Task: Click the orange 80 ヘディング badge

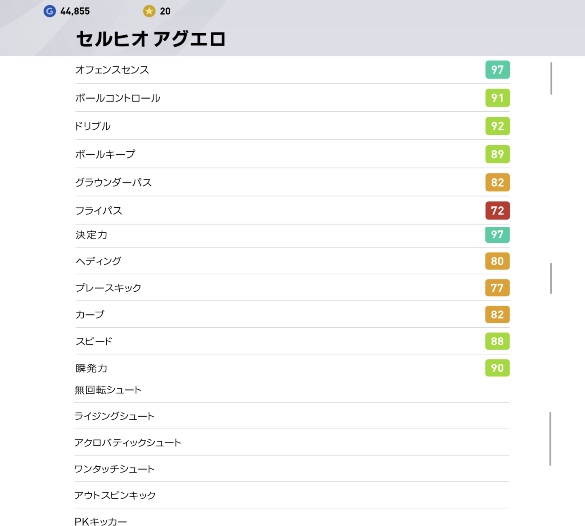Action: click(497, 261)
